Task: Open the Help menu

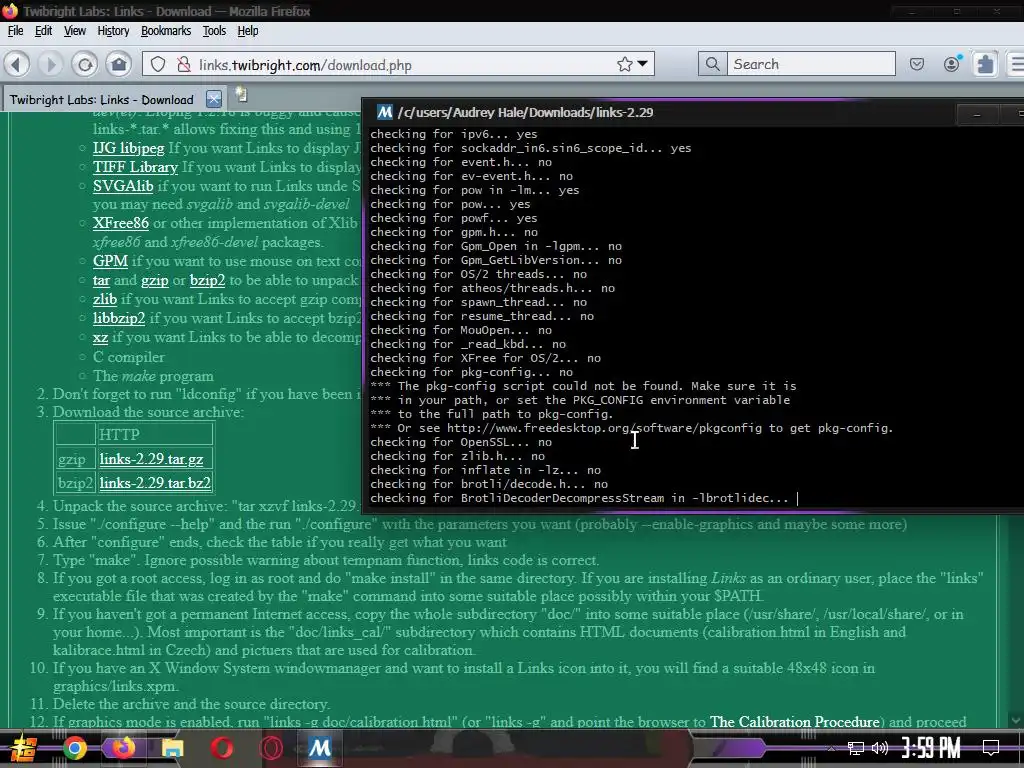Action: point(248,31)
